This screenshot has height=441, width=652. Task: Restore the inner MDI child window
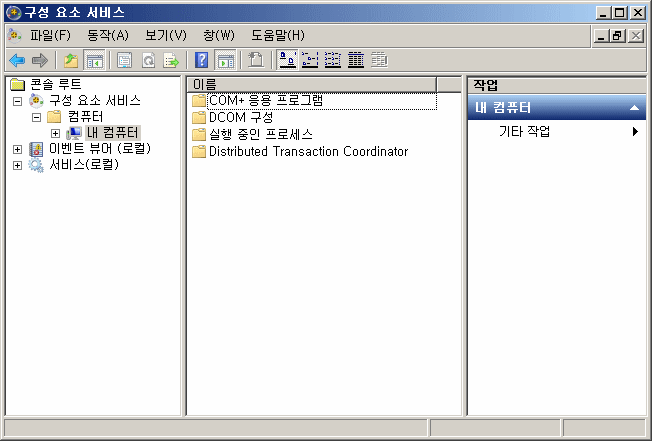pyautogui.click(x=617, y=36)
